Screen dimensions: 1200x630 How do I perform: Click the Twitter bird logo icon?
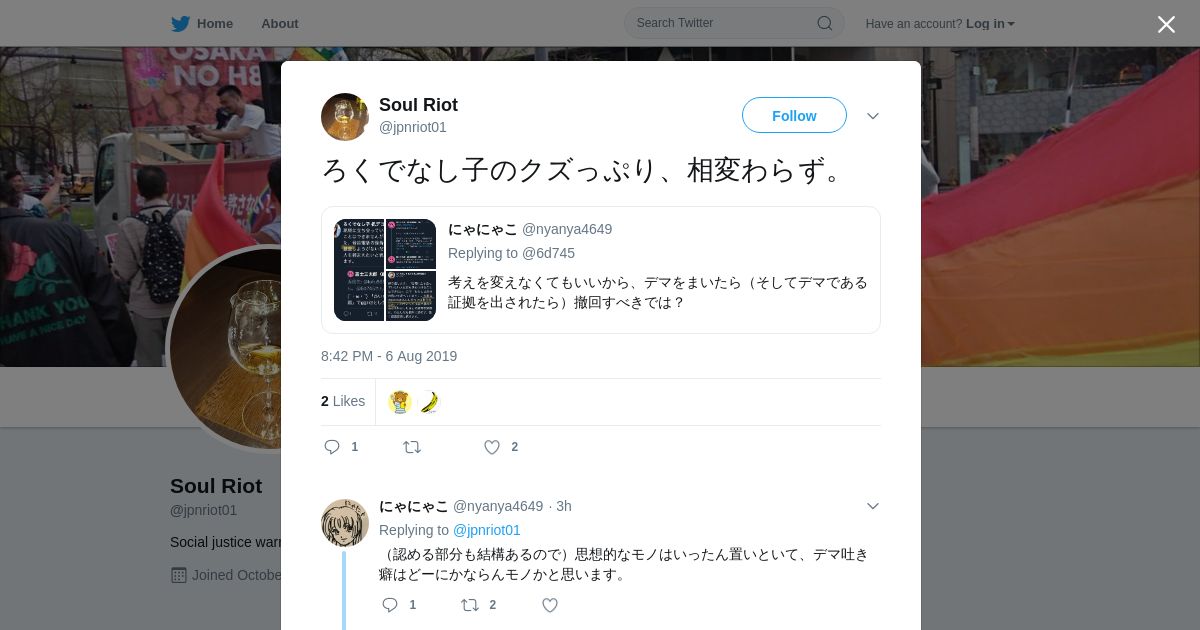[x=180, y=23]
